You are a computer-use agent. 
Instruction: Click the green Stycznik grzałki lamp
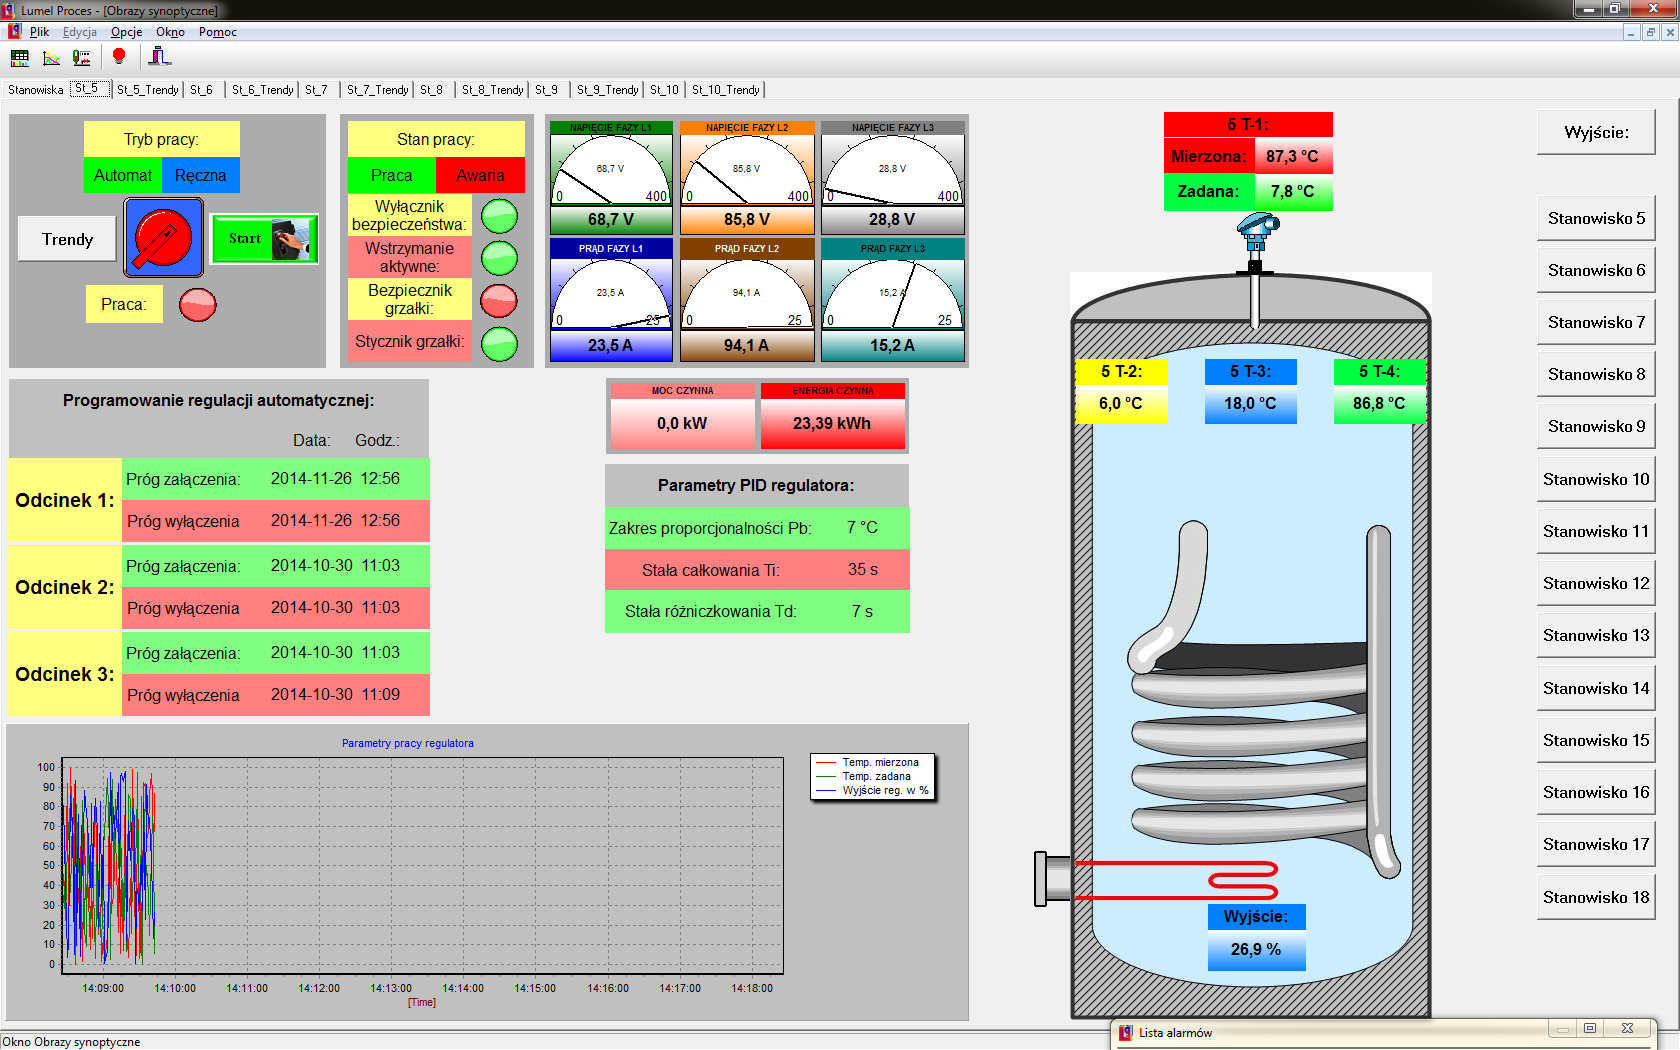click(498, 343)
